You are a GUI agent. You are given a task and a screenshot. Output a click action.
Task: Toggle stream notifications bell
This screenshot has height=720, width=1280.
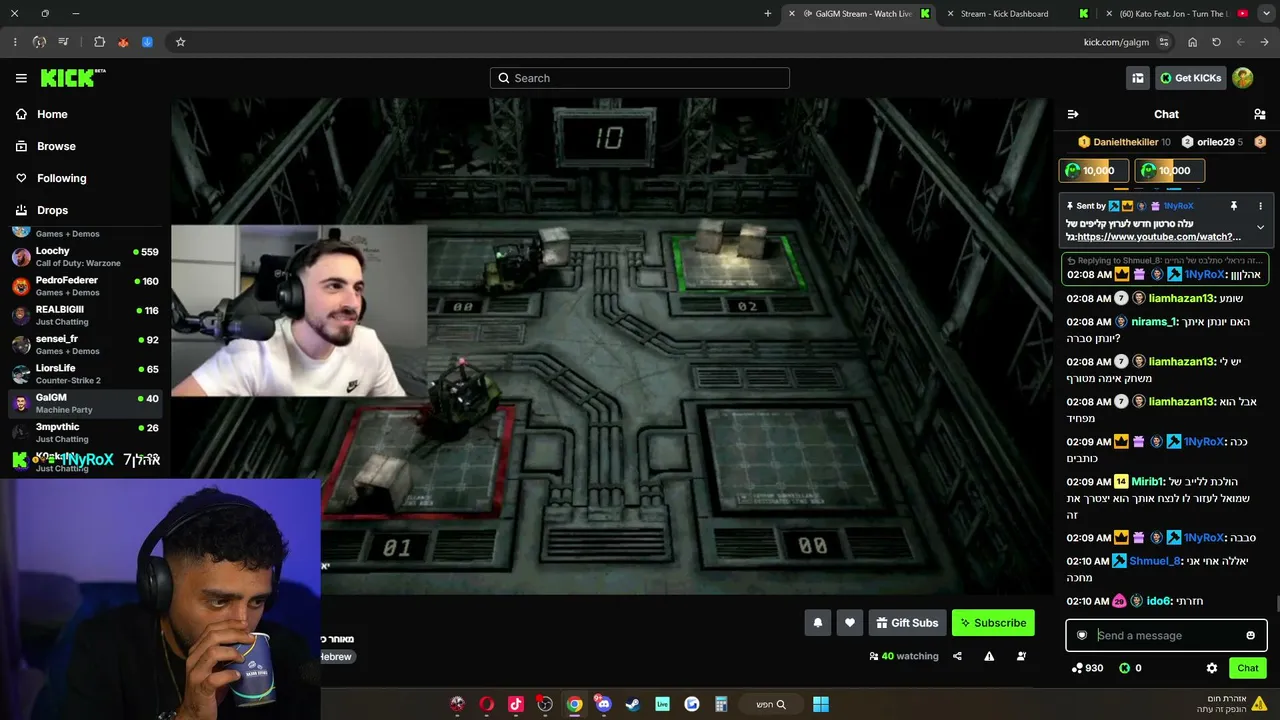tap(818, 623)
